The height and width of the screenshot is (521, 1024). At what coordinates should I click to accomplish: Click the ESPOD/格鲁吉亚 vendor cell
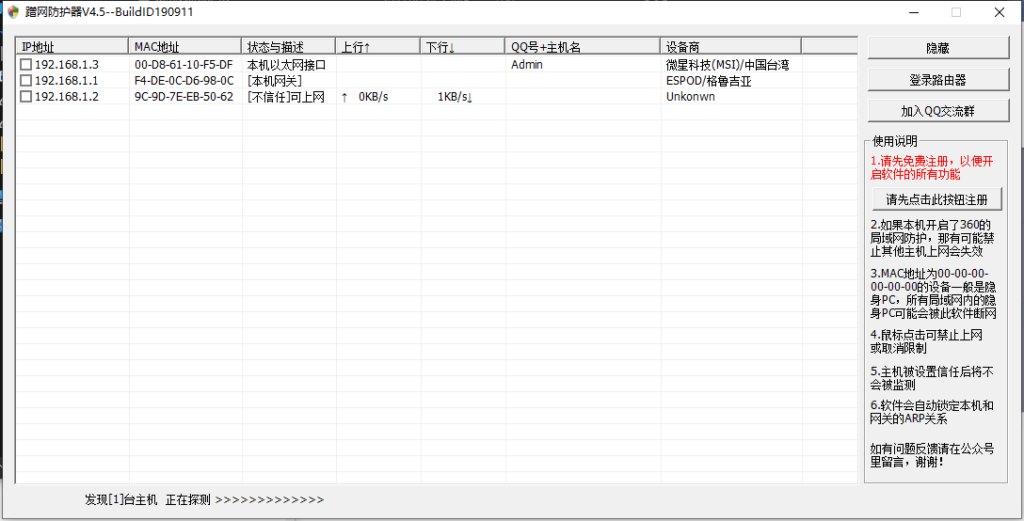[709, 80]
